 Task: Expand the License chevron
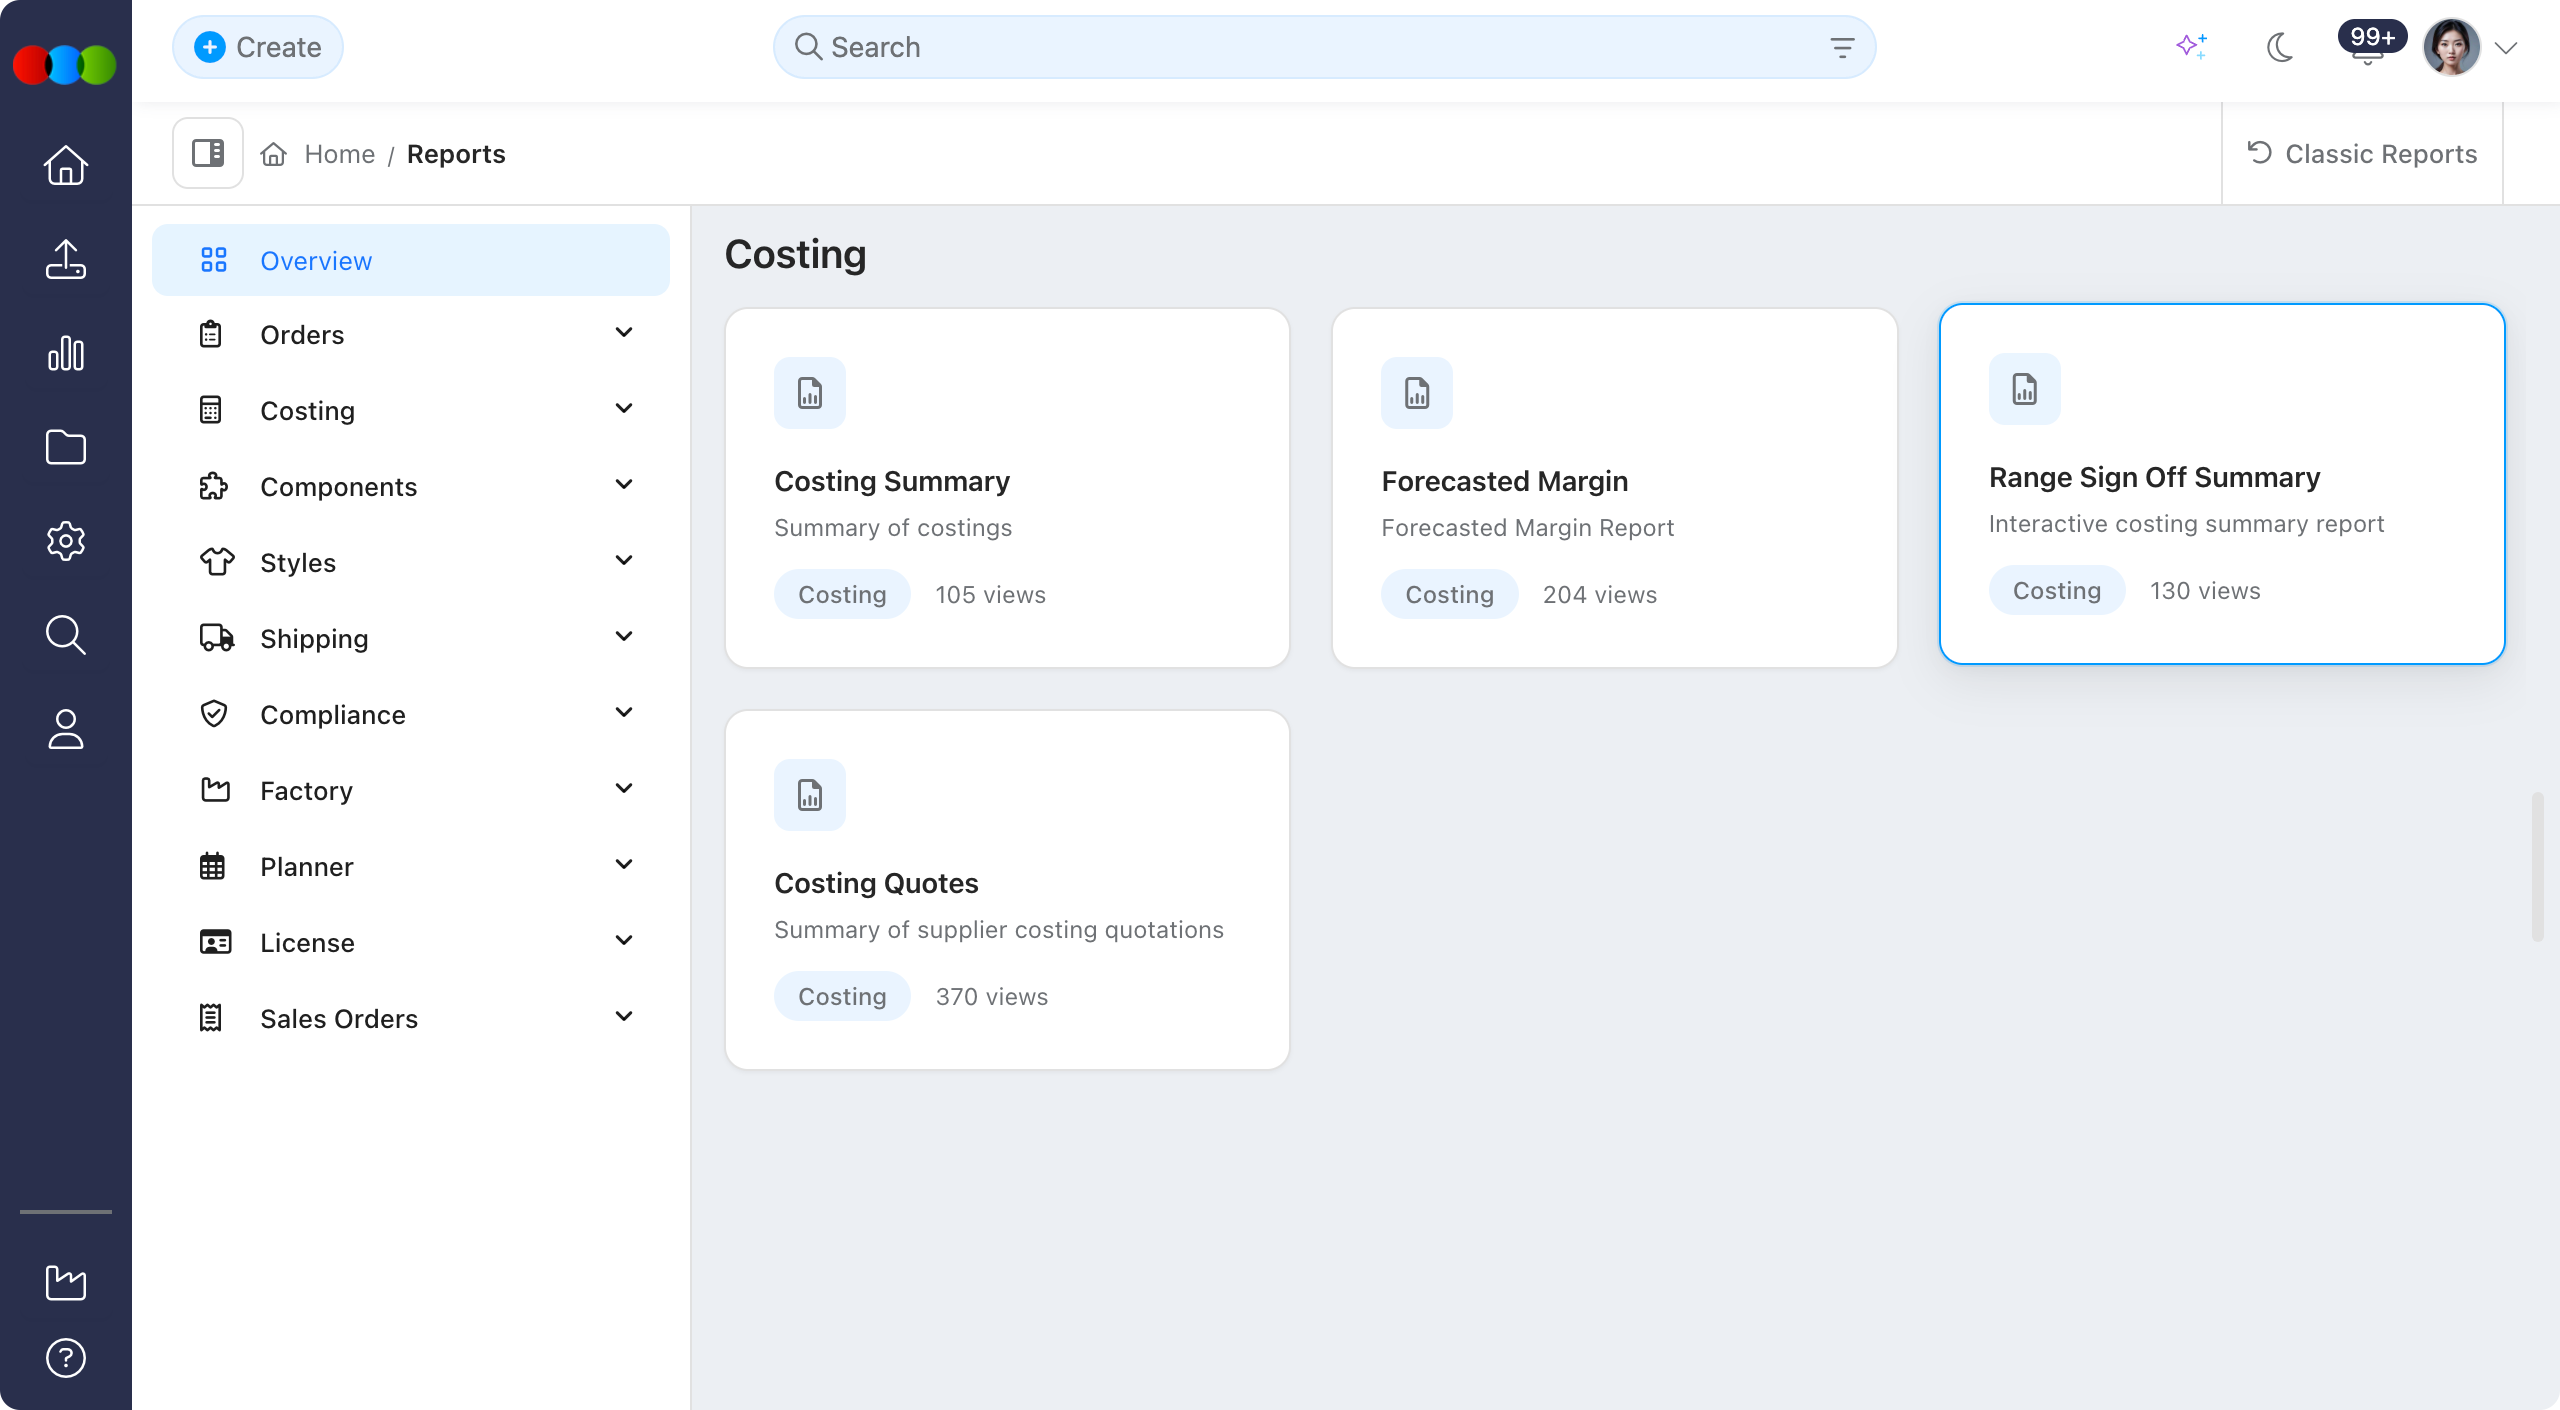[624, 941]
